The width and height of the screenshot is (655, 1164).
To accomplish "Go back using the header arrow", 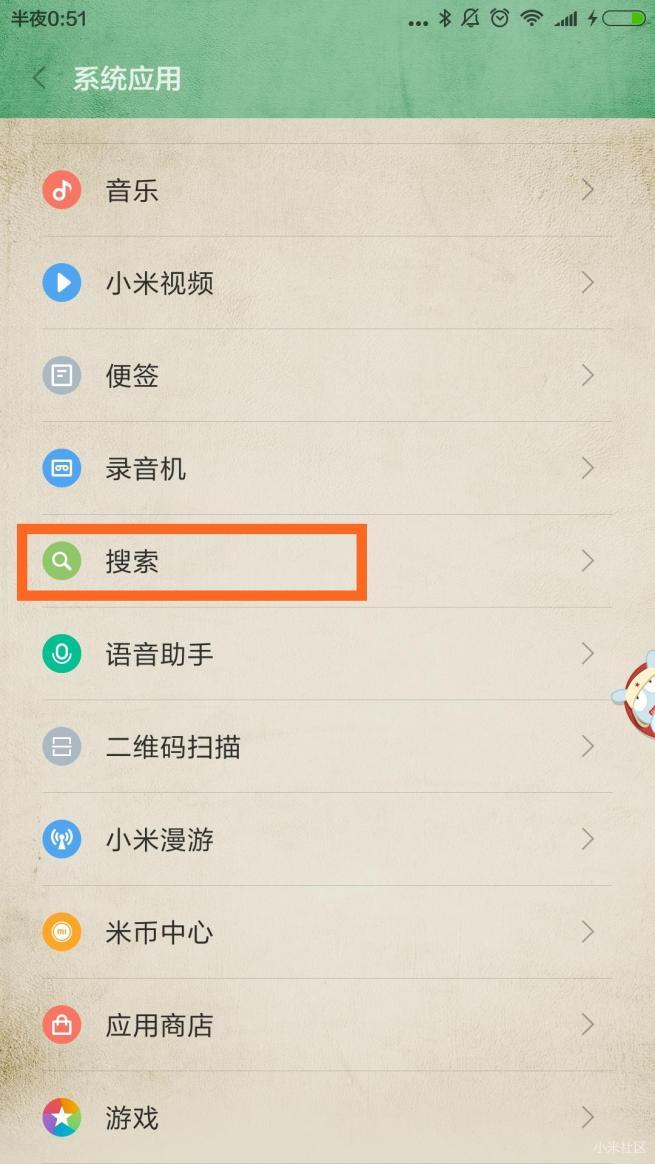I will (x=39, y=79).
